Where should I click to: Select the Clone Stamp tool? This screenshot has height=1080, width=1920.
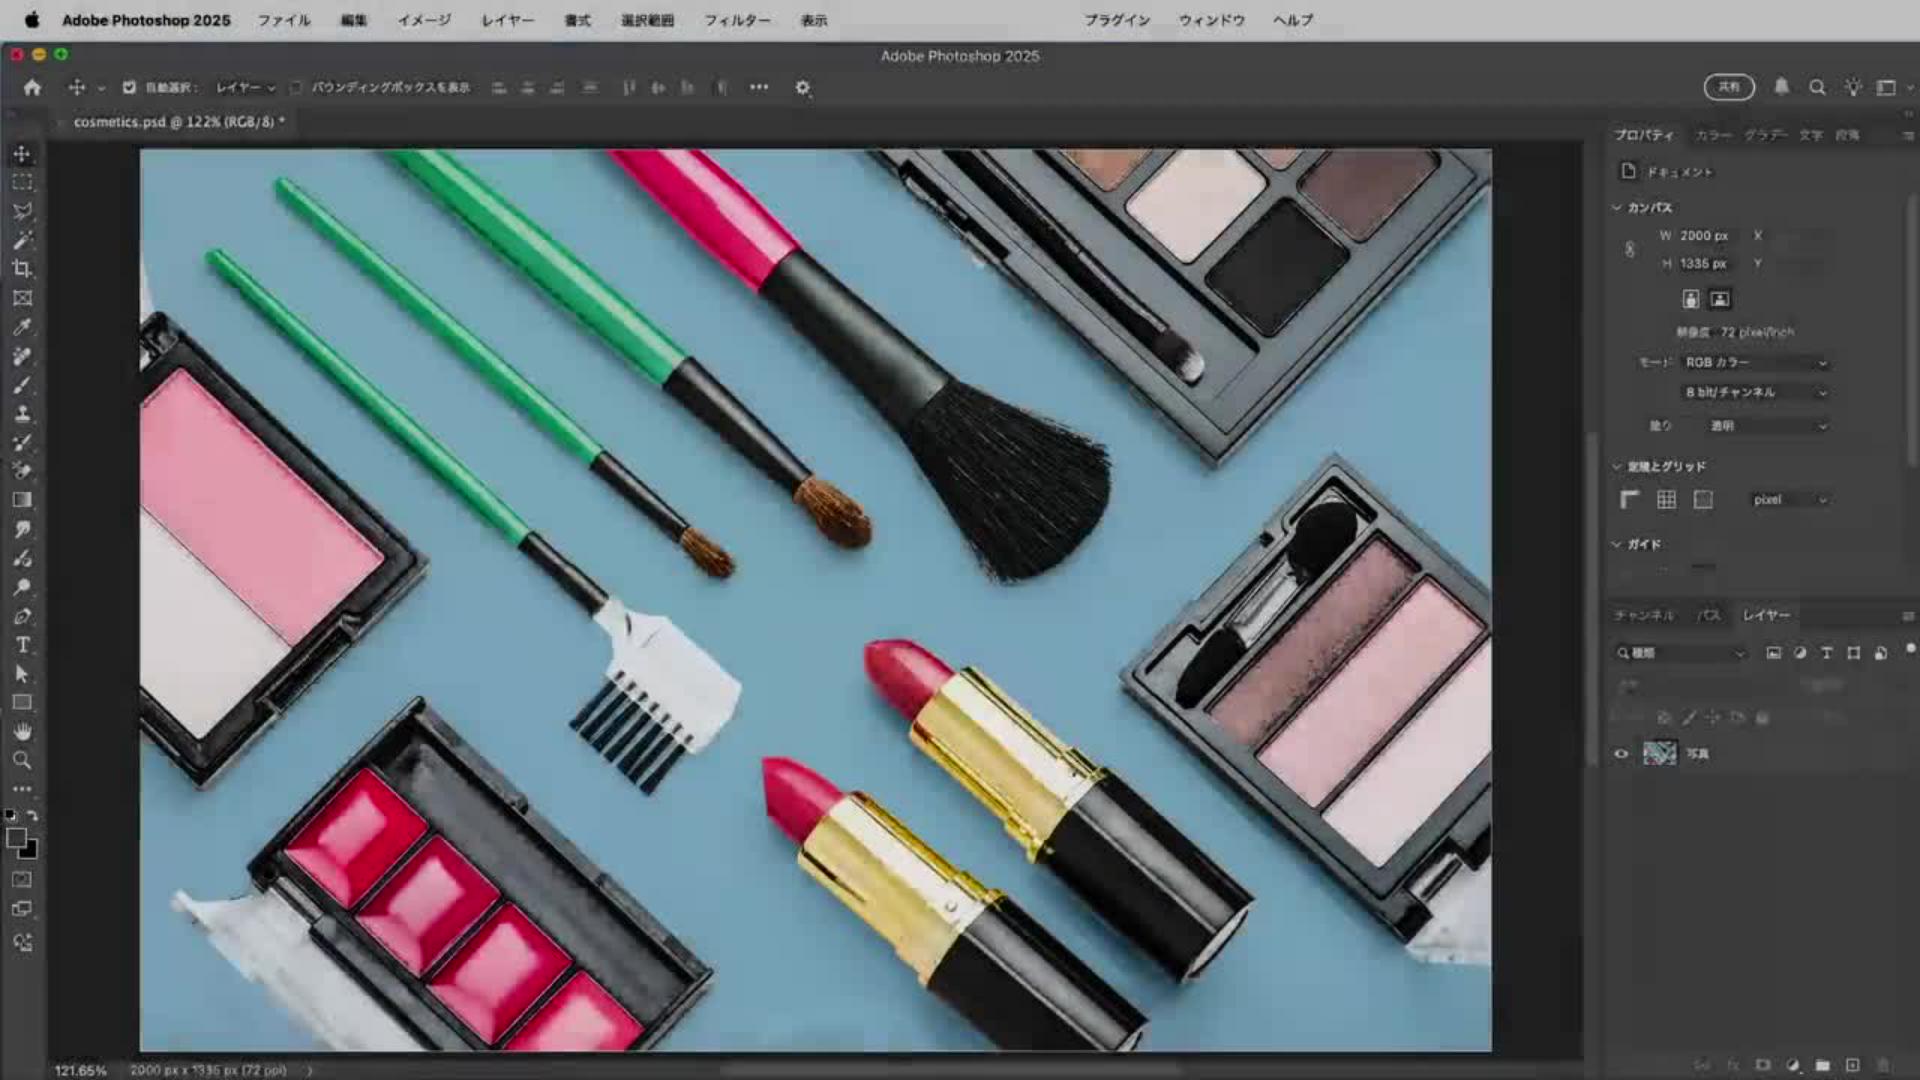pyautogui.click(x=22, y=414)
